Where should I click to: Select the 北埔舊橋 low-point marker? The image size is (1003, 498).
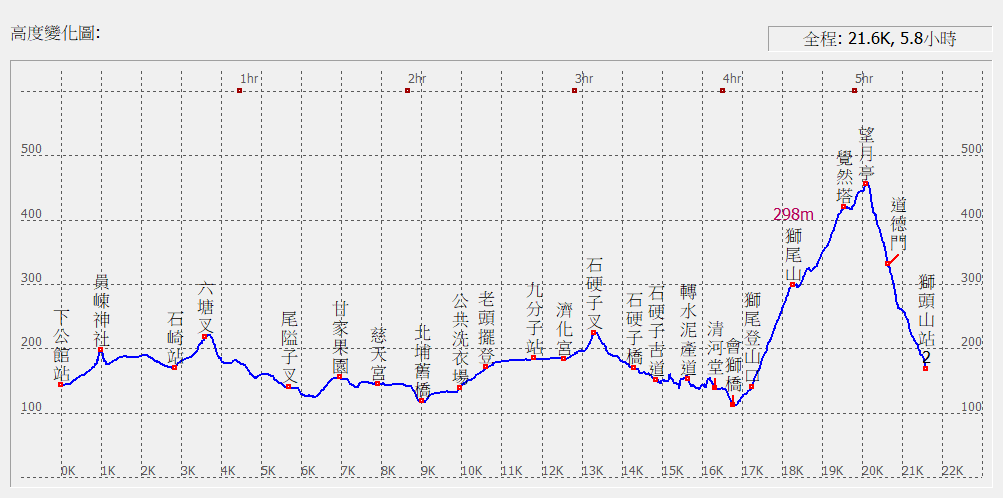(422, 400)
